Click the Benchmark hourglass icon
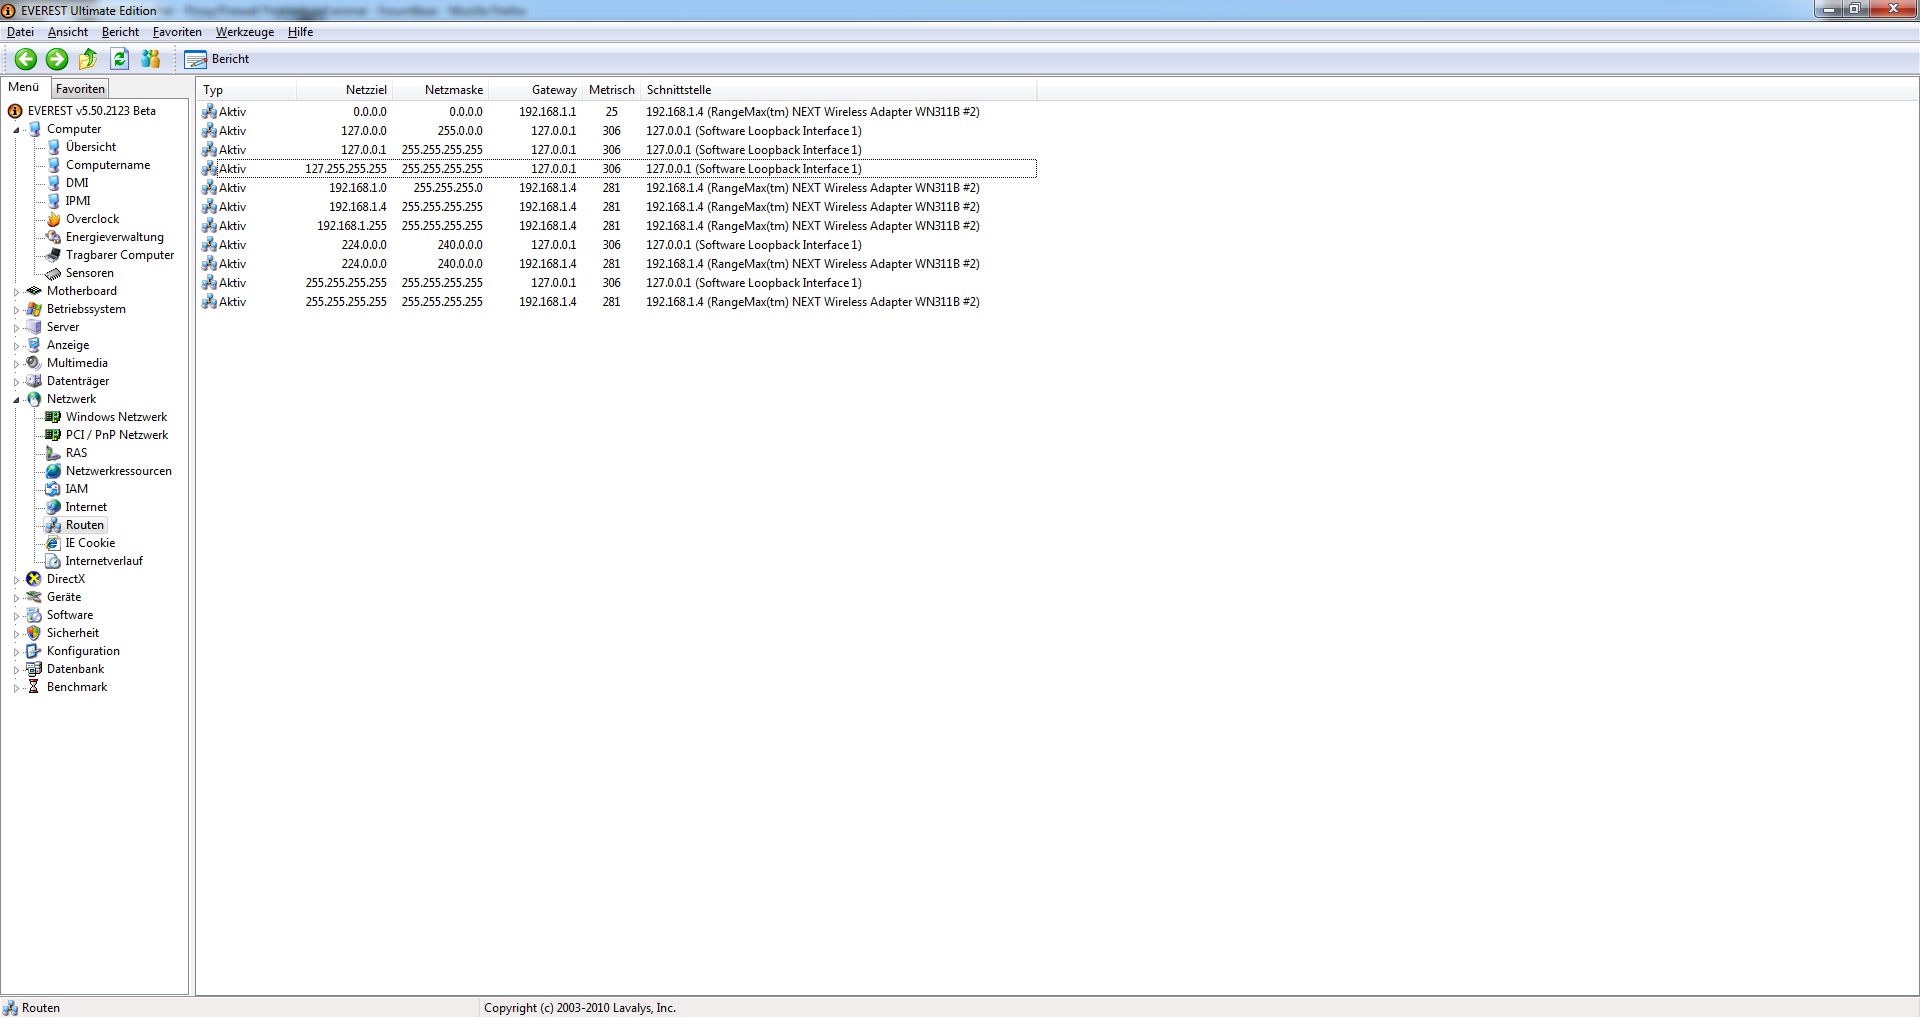1920x1018 pixels. (34, 687)
